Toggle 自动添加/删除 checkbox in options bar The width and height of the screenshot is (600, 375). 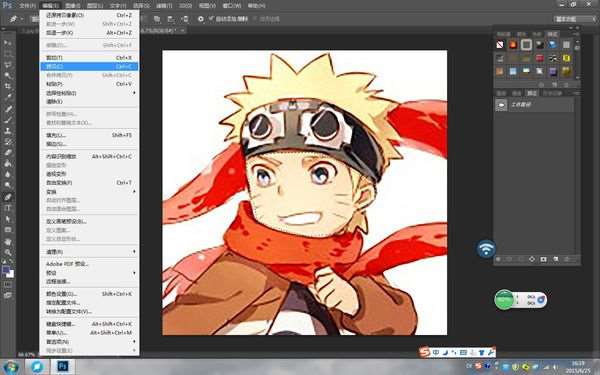click(212, 19)
